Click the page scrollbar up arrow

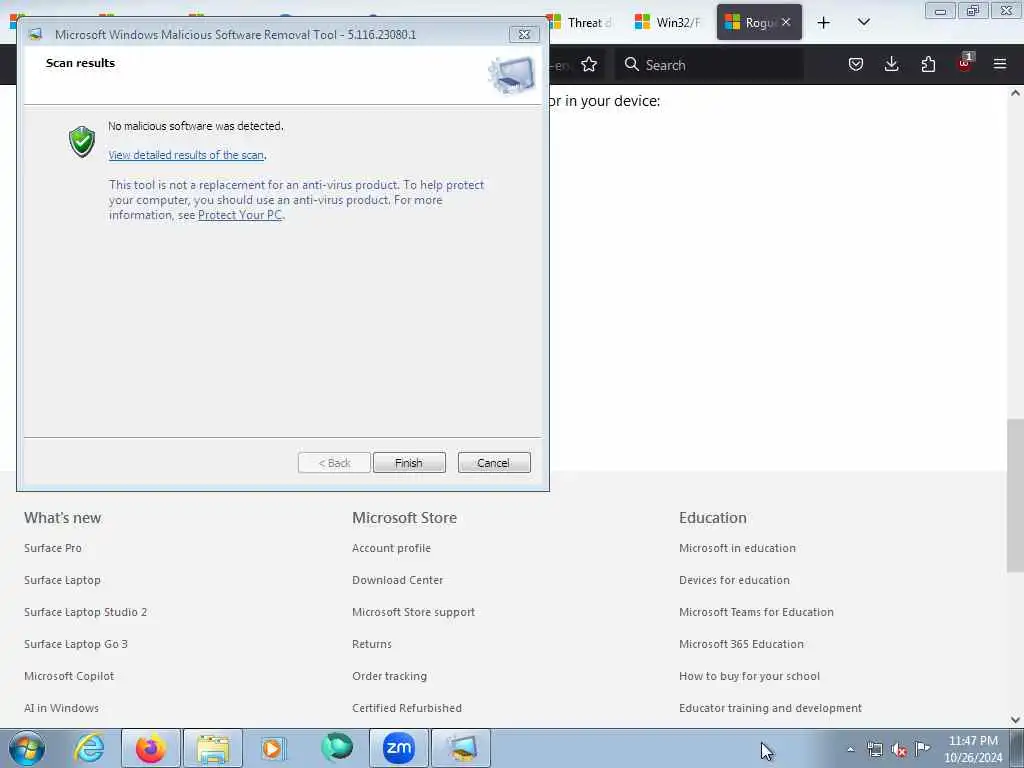coord(1016,93)
